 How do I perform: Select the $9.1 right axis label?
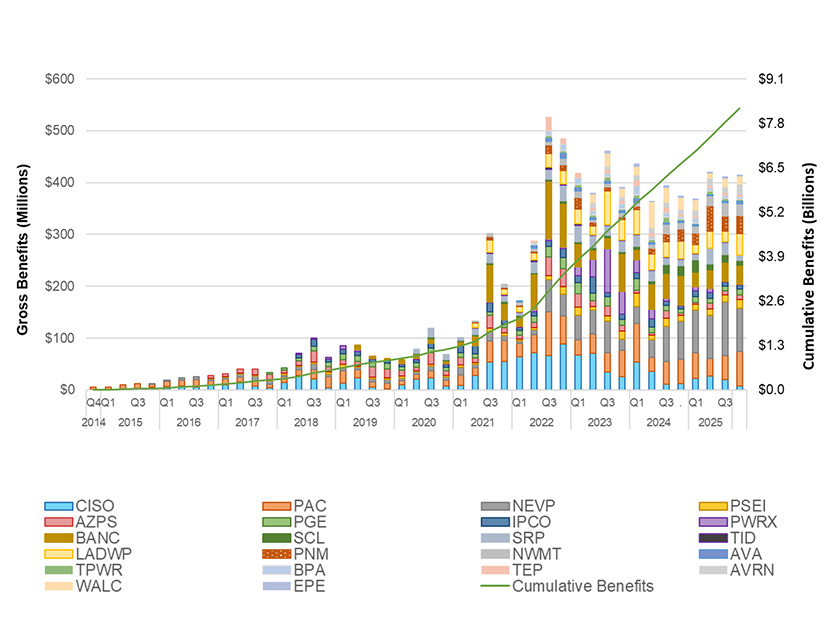click(767, 78)
